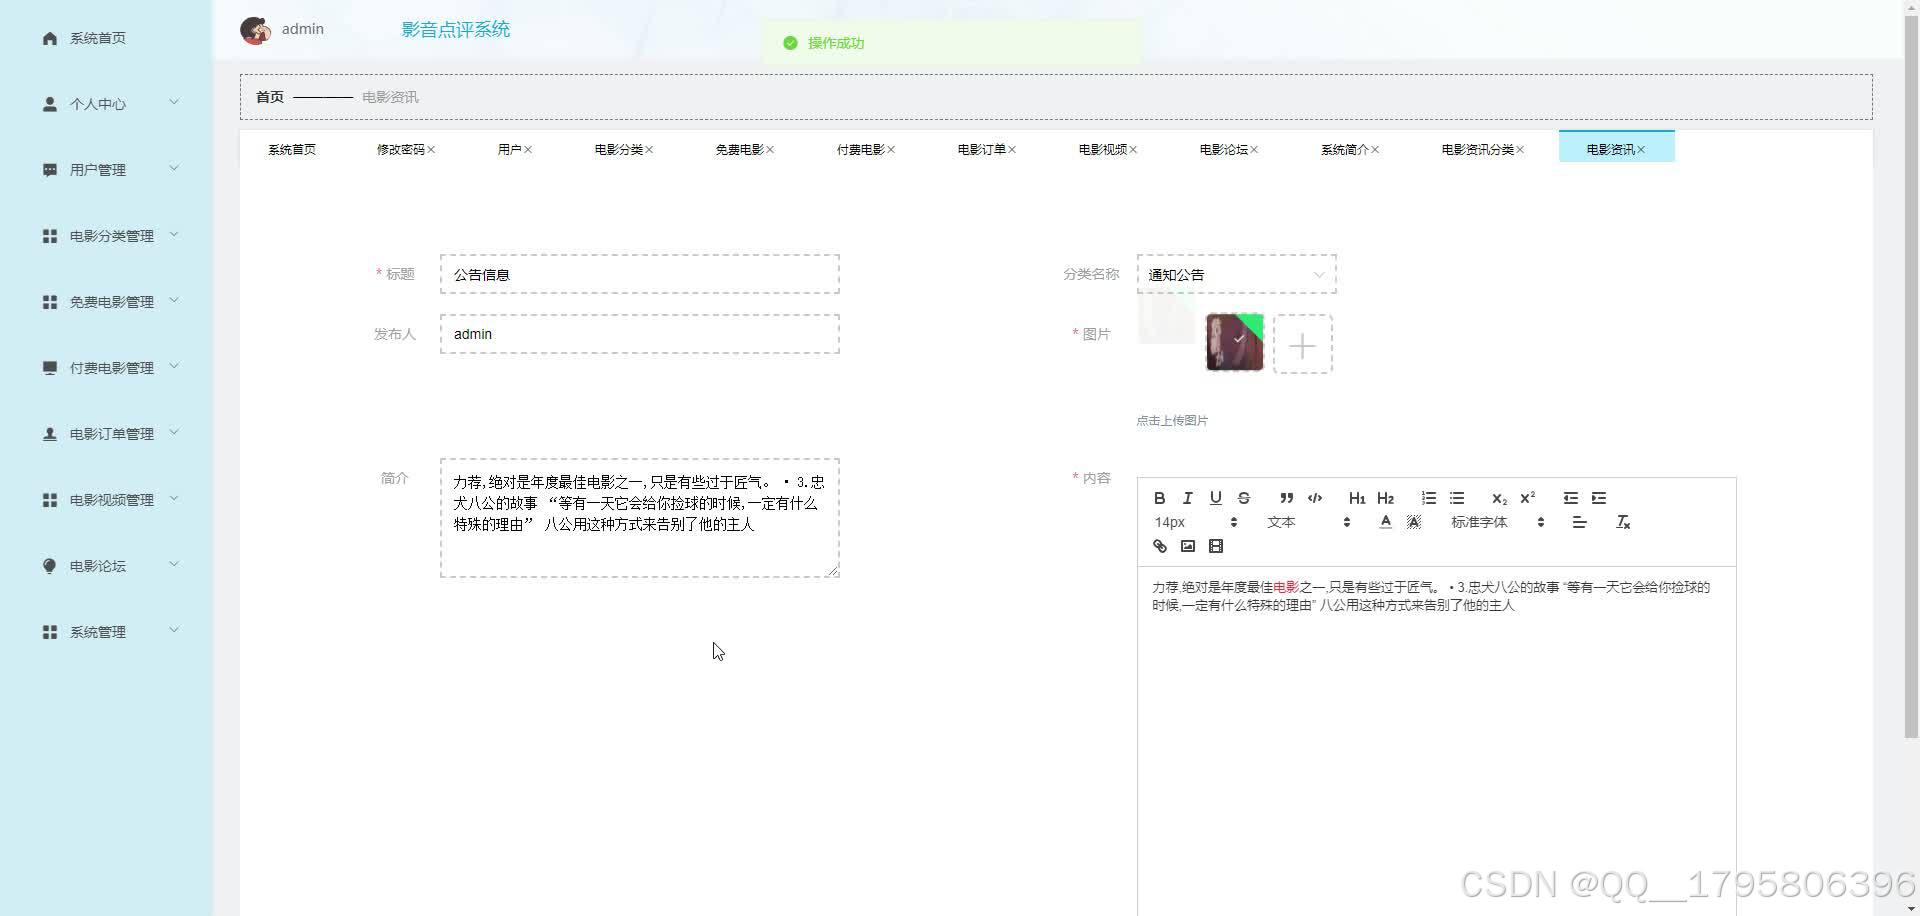Toggle bold formatting in the content editor
1920x916 pixels.
click(x=1159, y=498)
